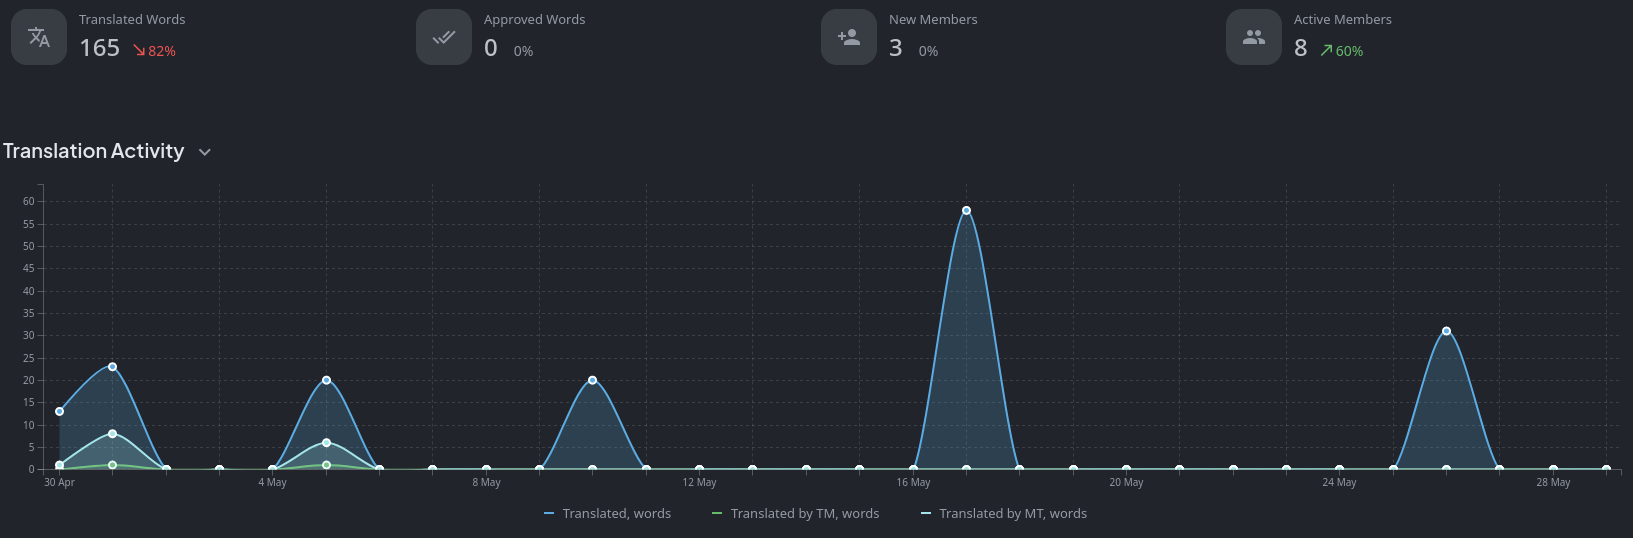Toggle the 'Translated, words' legend series
Image resolution: width=1633 pixels, height=538 pixels.
pyautogui.click(x=616, y=513)
